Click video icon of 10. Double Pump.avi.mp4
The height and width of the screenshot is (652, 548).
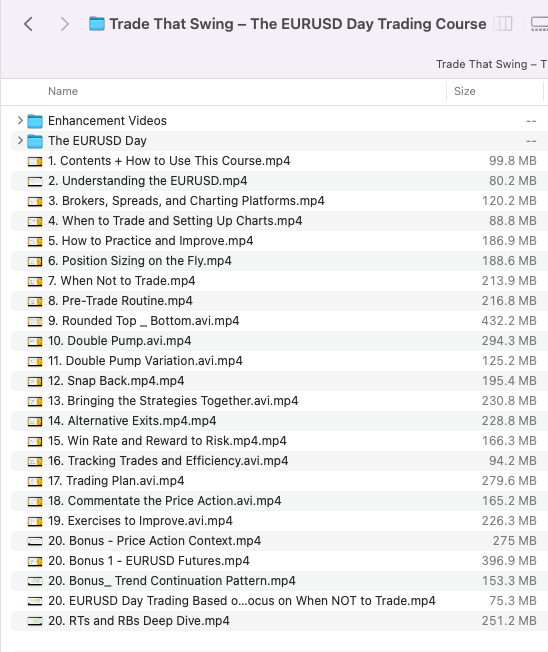coord(35,341)
